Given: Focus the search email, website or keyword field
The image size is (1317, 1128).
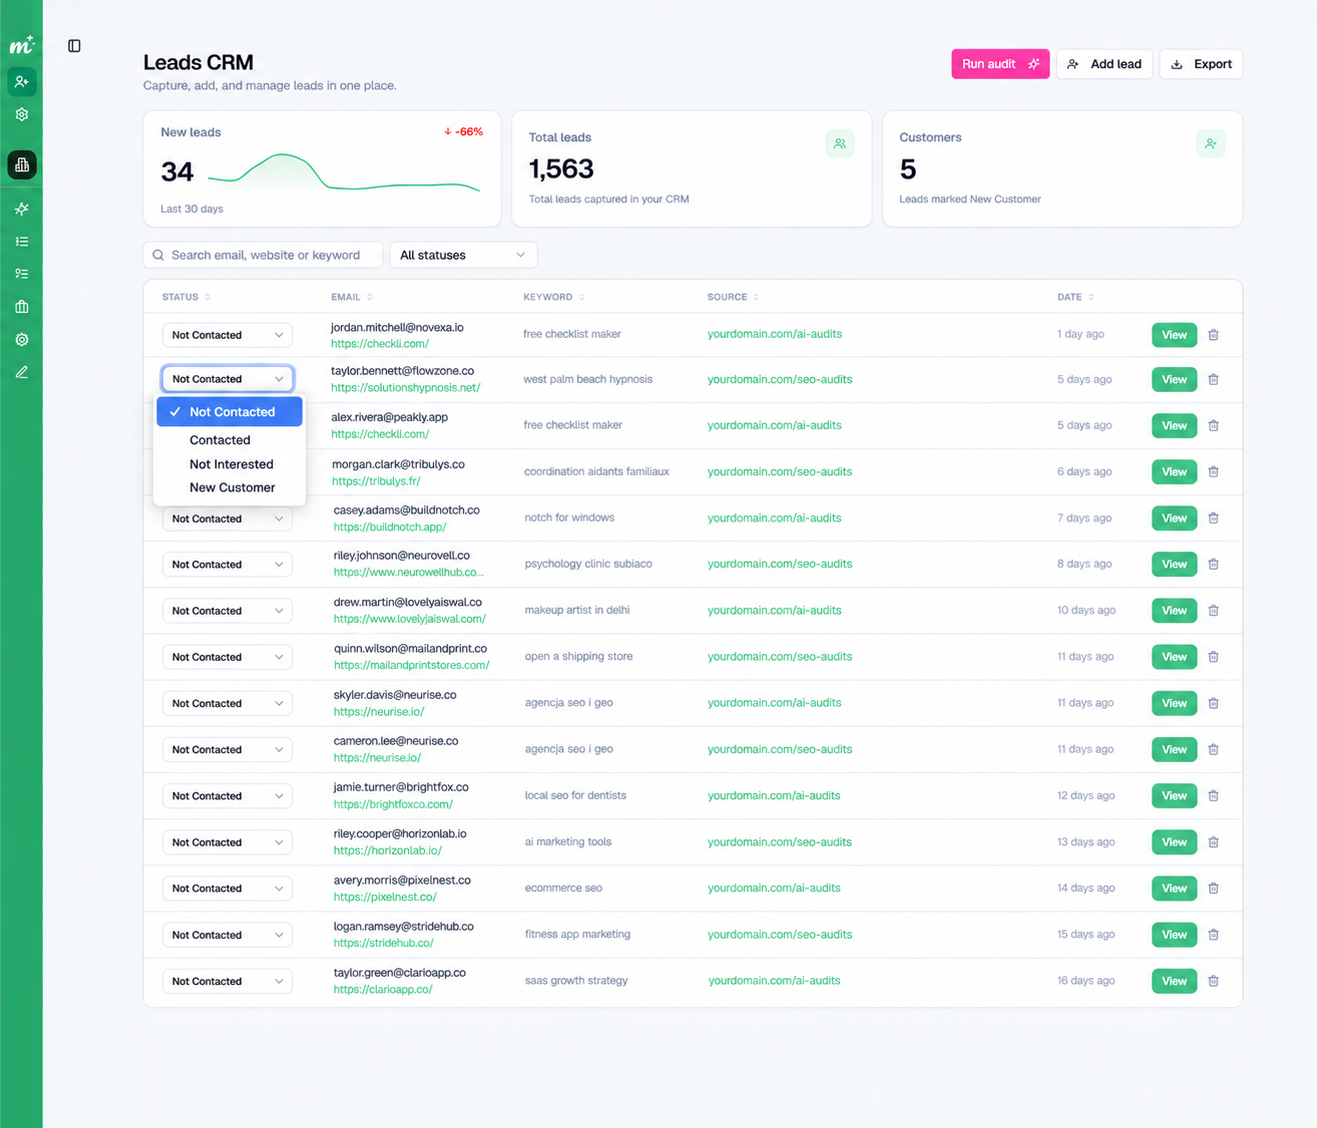Looking at the screenshot, I should (x=263, y=255).
